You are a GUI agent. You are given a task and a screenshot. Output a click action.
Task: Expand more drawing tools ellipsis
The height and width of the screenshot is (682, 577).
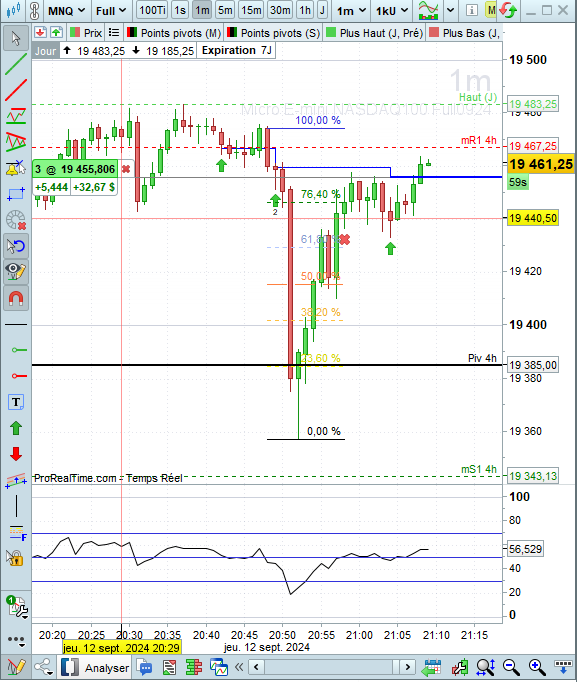pos(16,640)
